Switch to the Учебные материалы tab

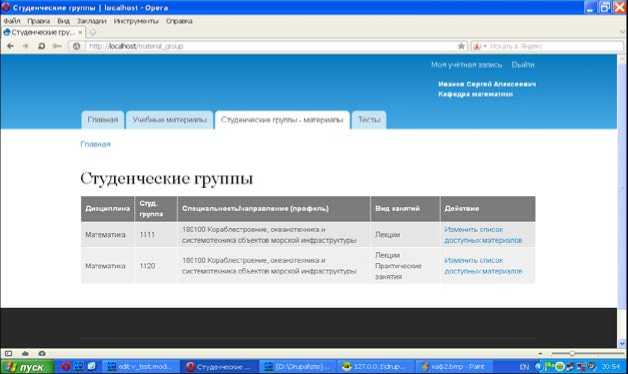[x=169, y=120]
